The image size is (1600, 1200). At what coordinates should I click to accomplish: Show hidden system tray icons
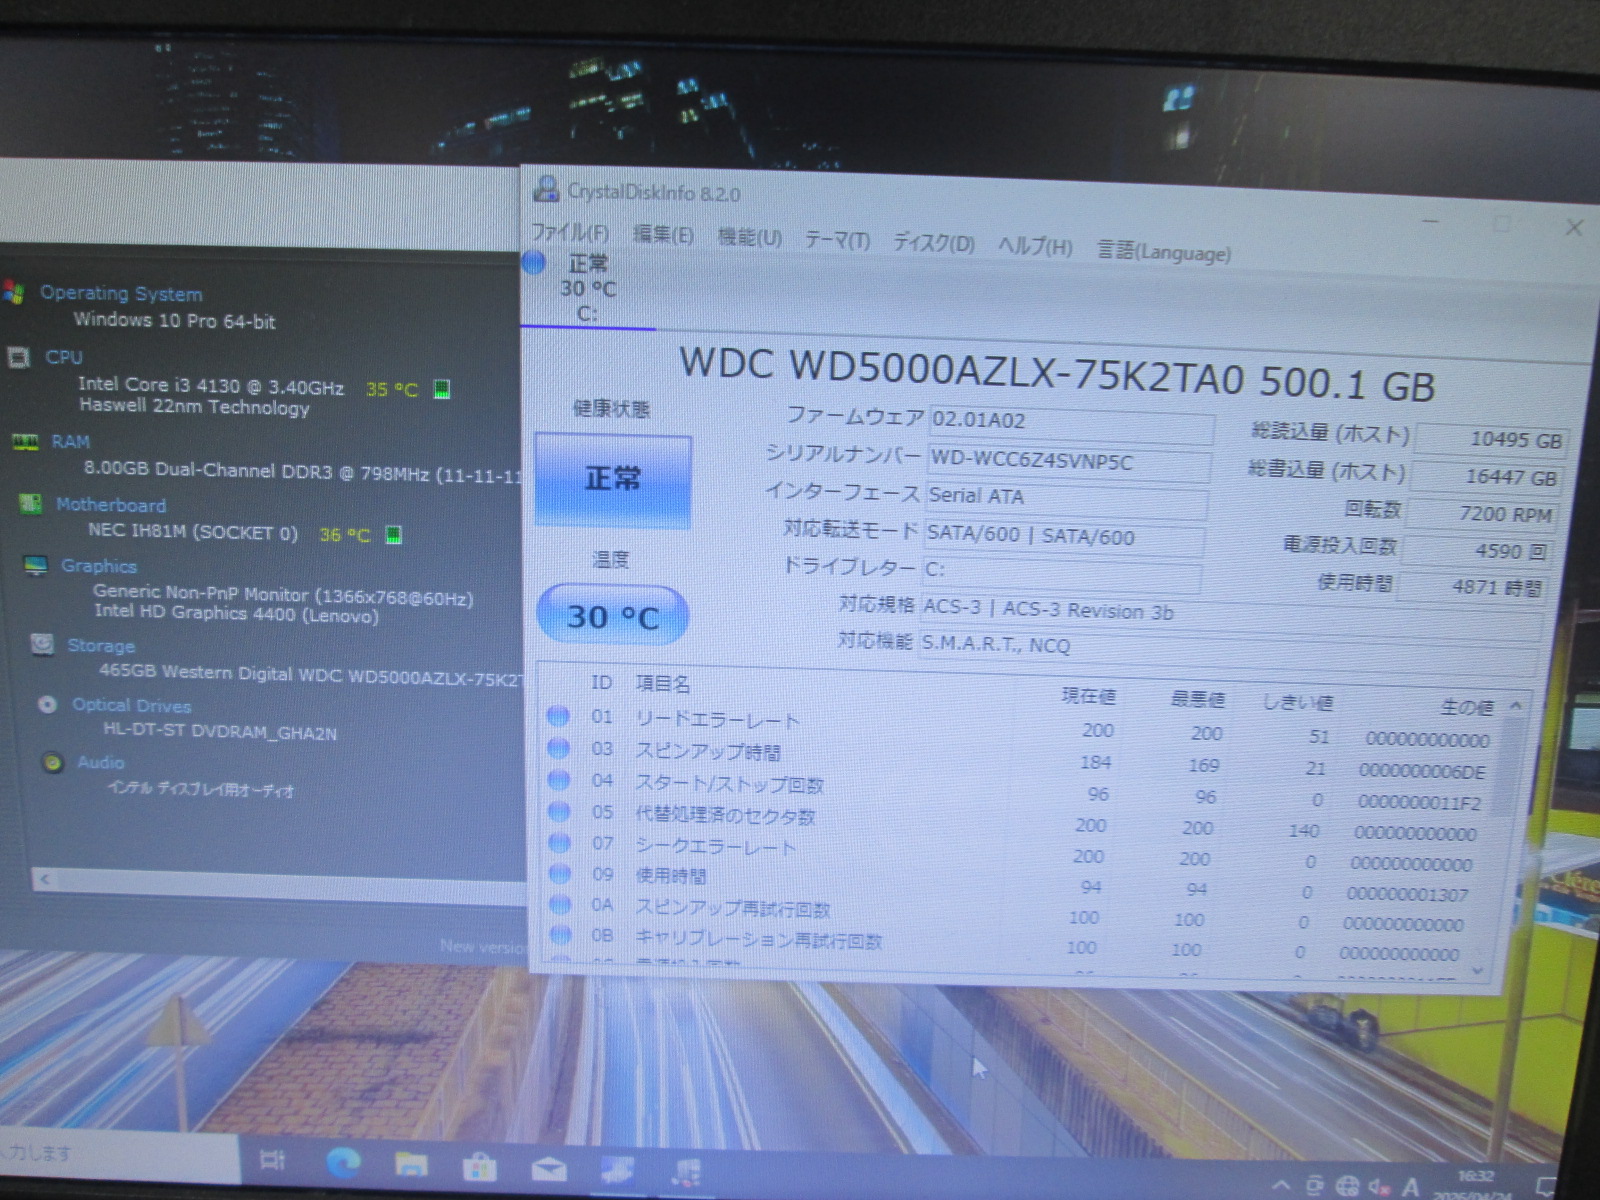[x=1281, y=1186]
